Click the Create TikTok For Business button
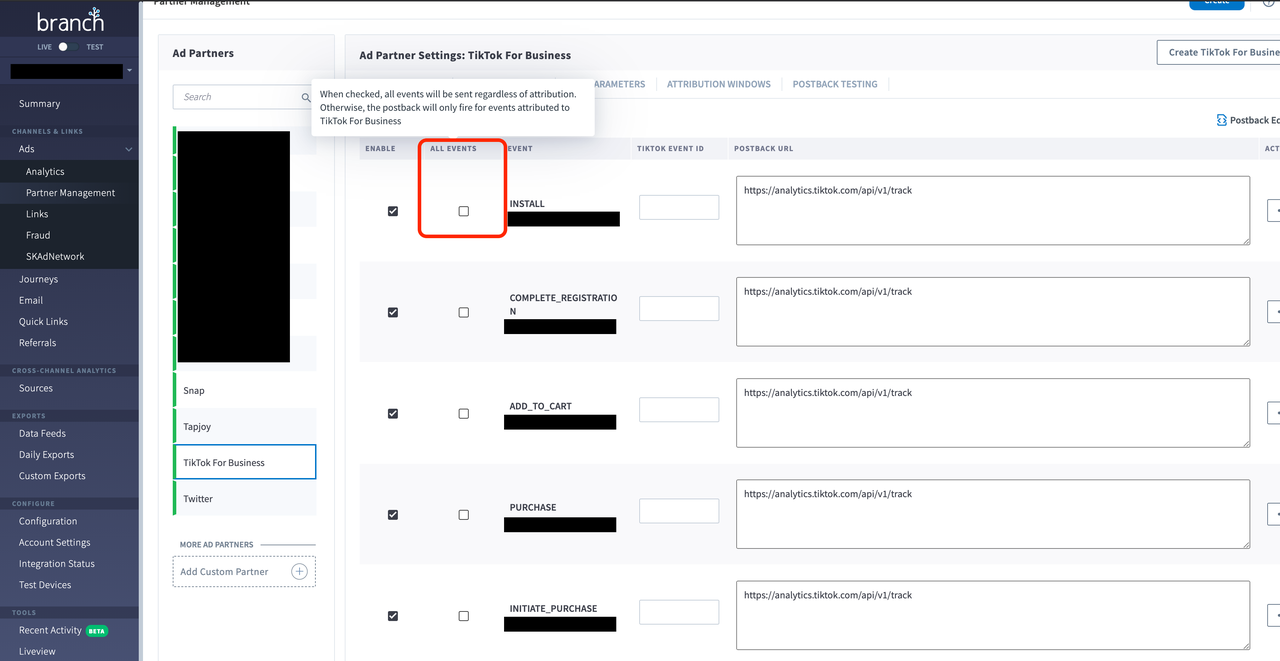Viewport: 1280px width, 661px height. (x=1217, y=52)
